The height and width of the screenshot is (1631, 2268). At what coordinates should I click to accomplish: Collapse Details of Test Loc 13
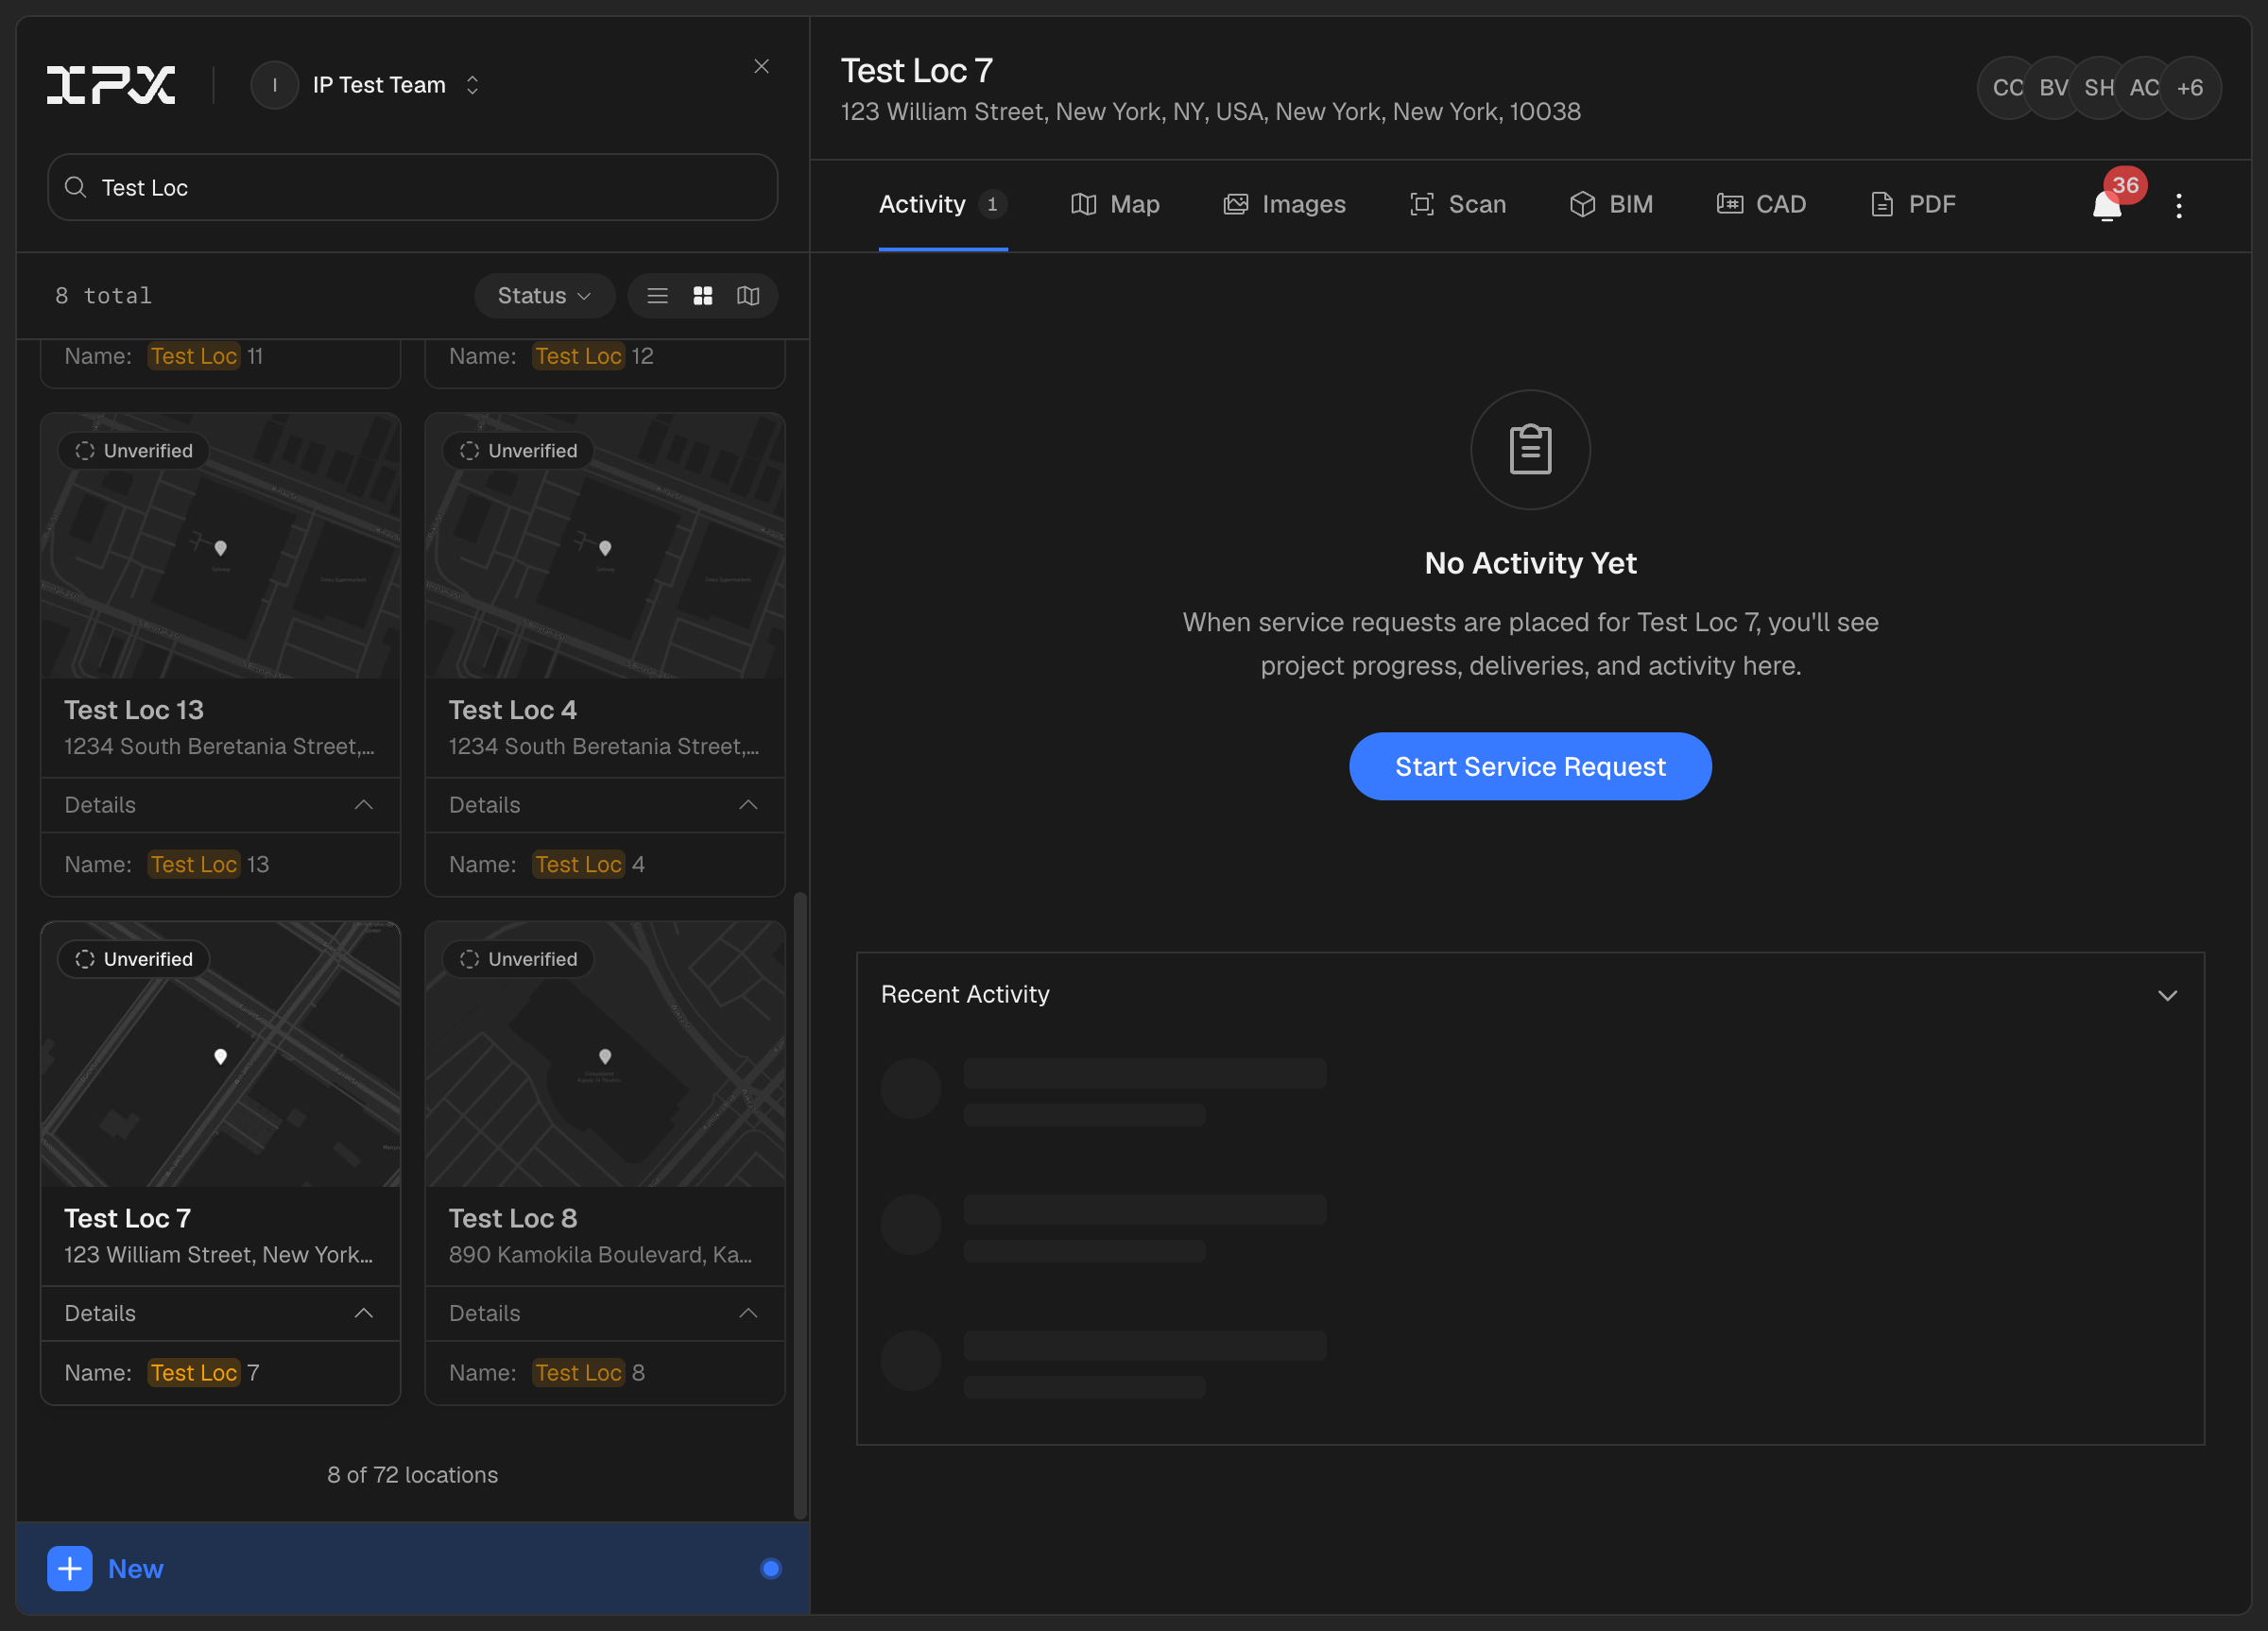pyautogui.click(x=220, y=805)
